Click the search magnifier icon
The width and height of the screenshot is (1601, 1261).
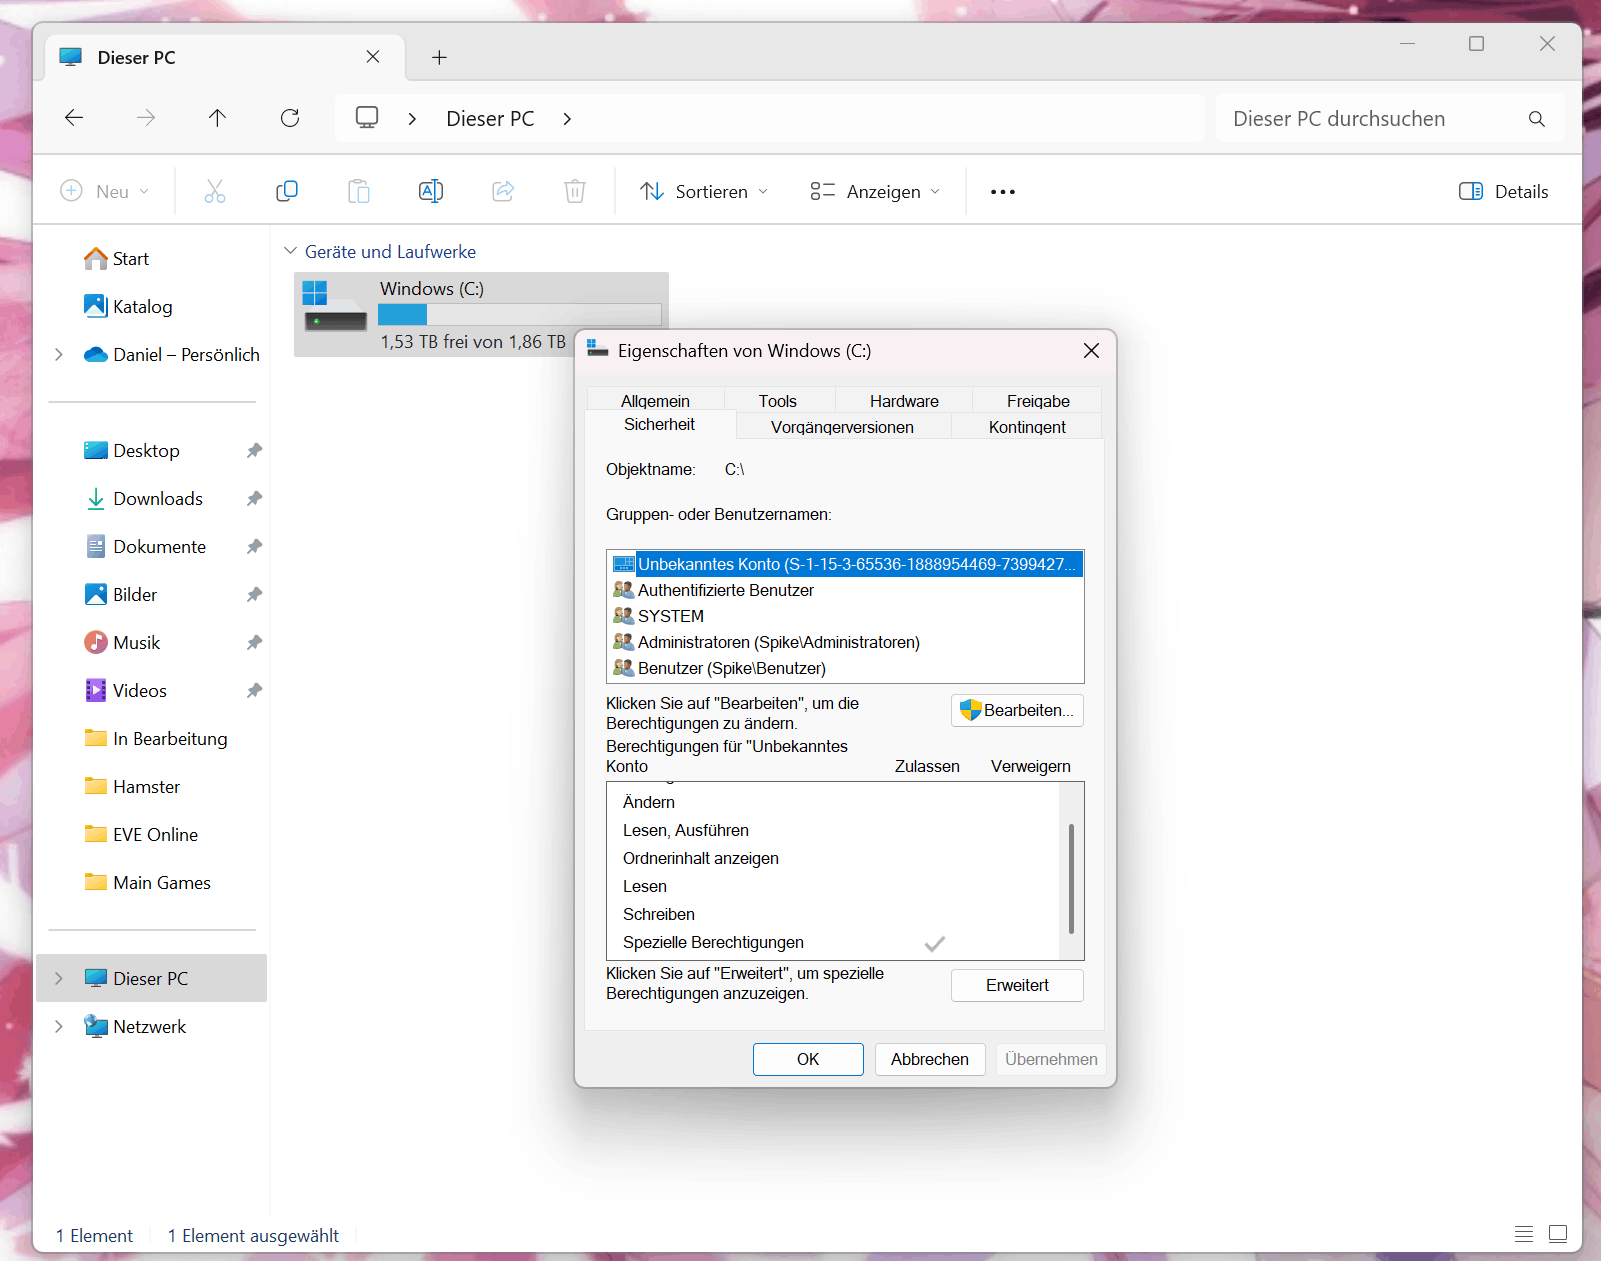point(1537,119)
